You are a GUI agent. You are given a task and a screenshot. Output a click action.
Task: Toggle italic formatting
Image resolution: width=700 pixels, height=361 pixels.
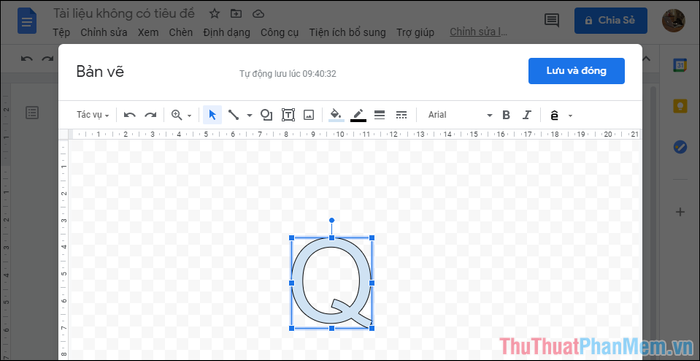(x=527, y=115)
